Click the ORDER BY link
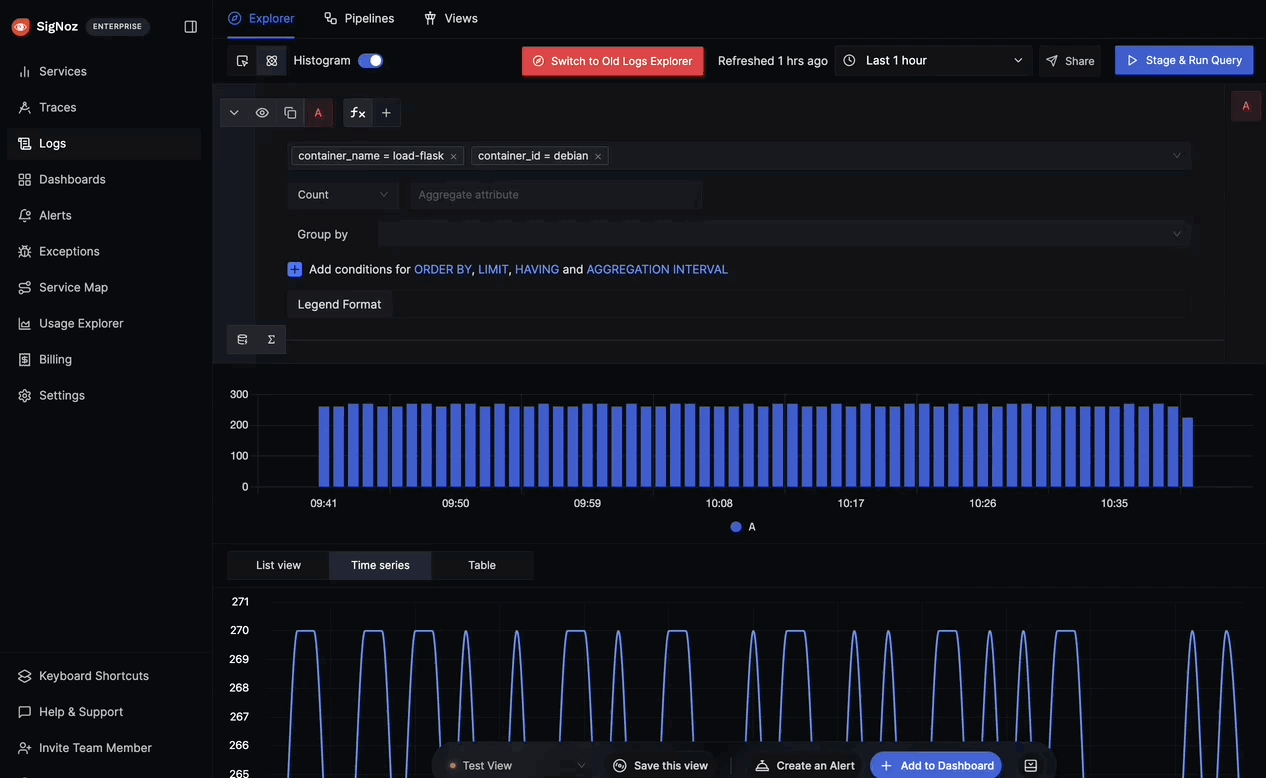Screen dimensions: 1266x778 click(x=443, y=270)
